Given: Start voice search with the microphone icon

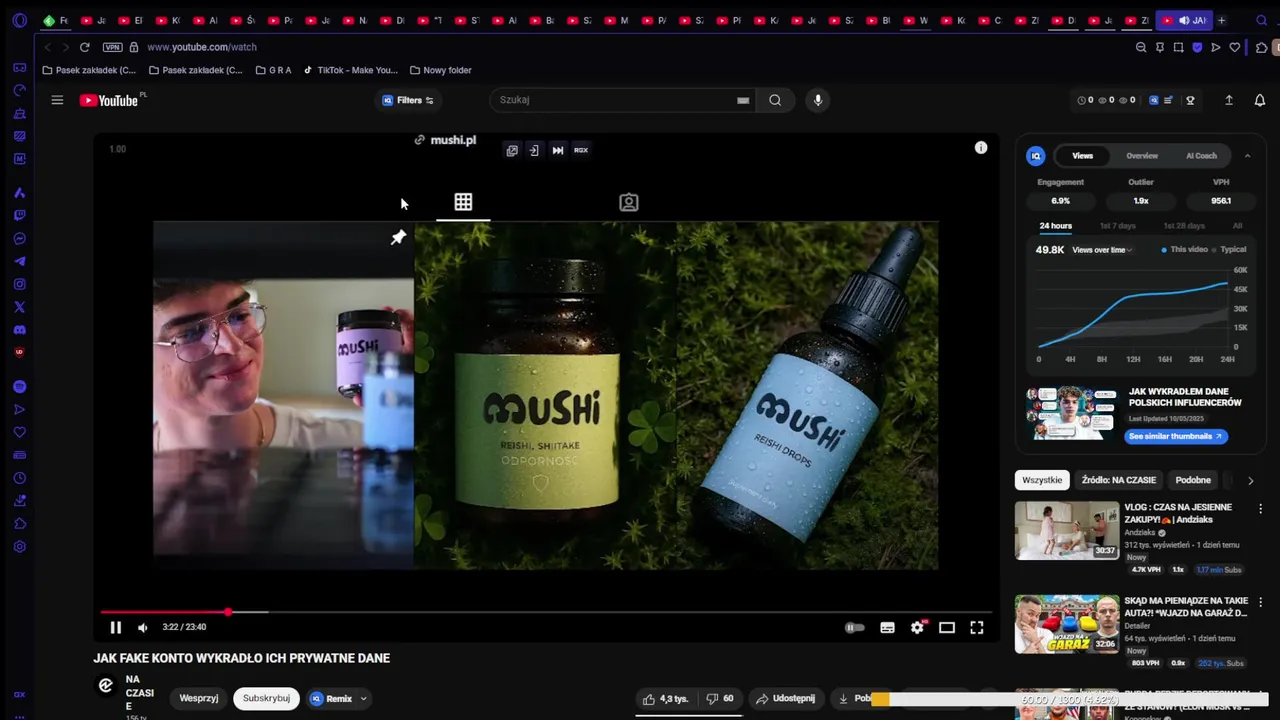Looking at the screenshot, I should coord(818,100).
